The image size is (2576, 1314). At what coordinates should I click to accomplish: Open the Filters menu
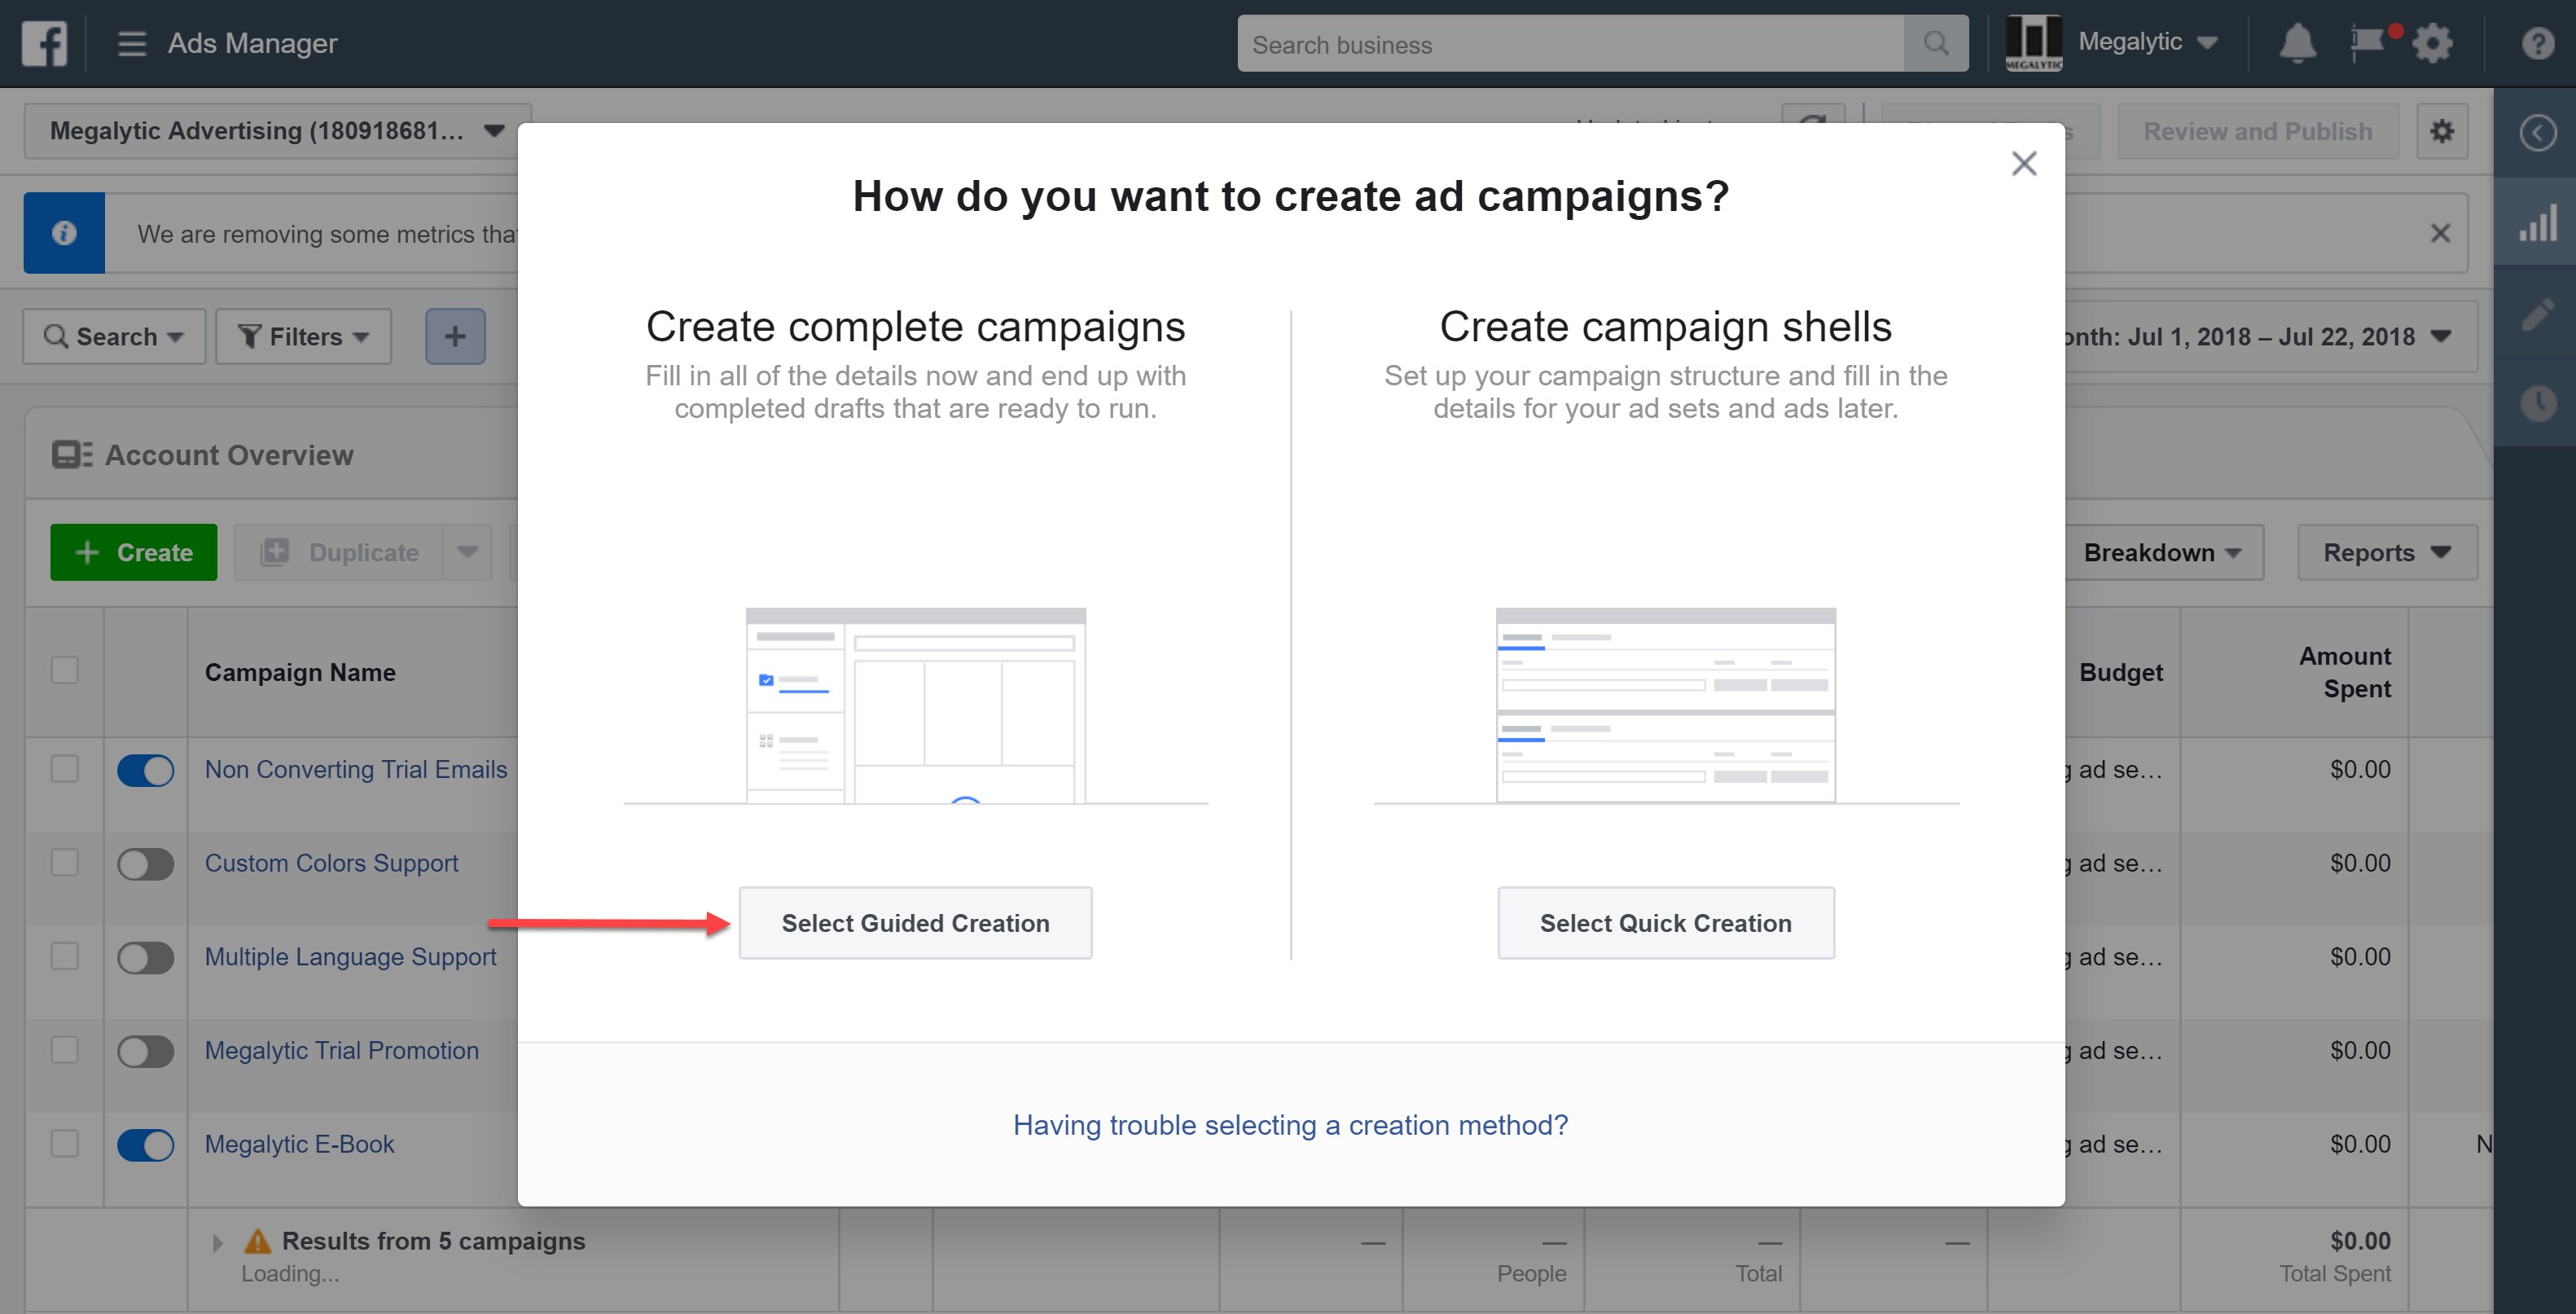(304, 337)
